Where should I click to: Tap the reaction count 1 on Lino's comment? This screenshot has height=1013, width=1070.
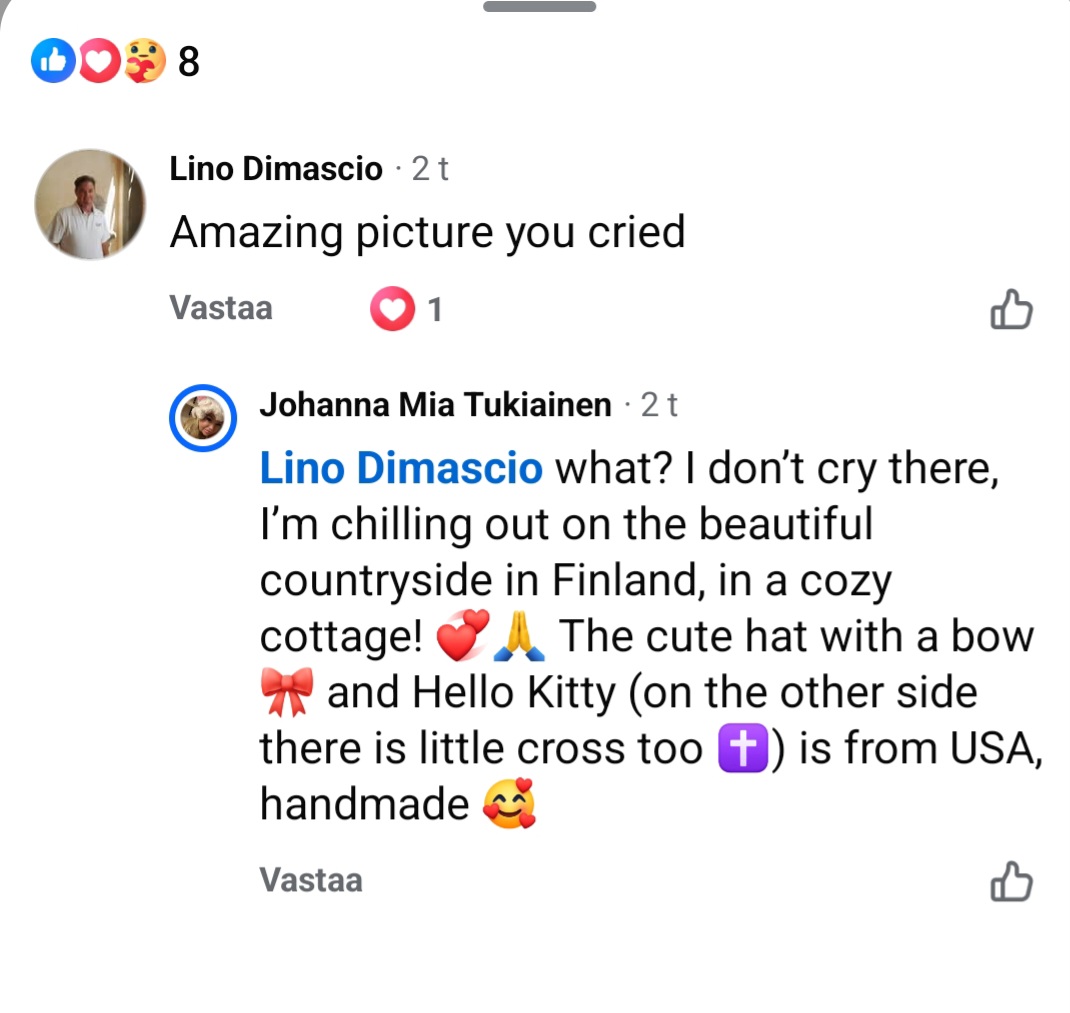coord(435,310)
